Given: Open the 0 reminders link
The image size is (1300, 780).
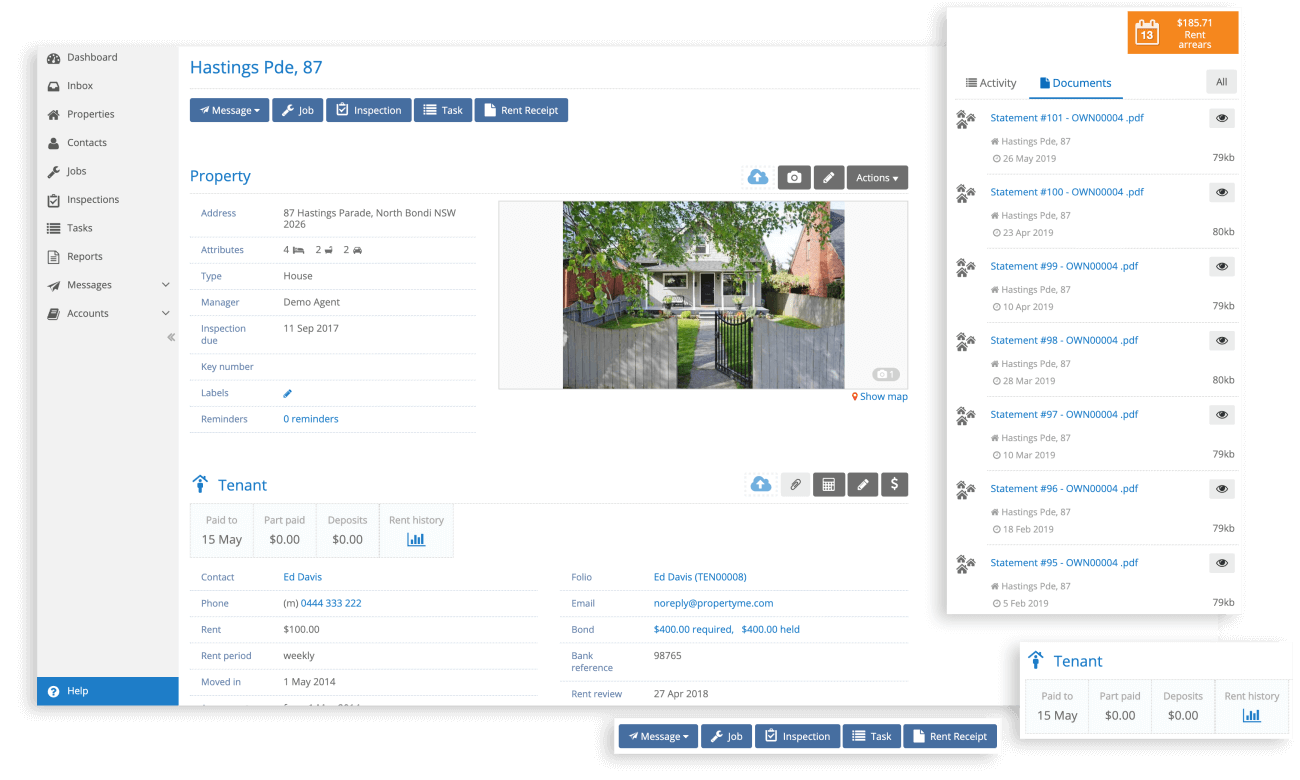Looking at the screenshot, I should pyautogui.click(x=311, y=419).
